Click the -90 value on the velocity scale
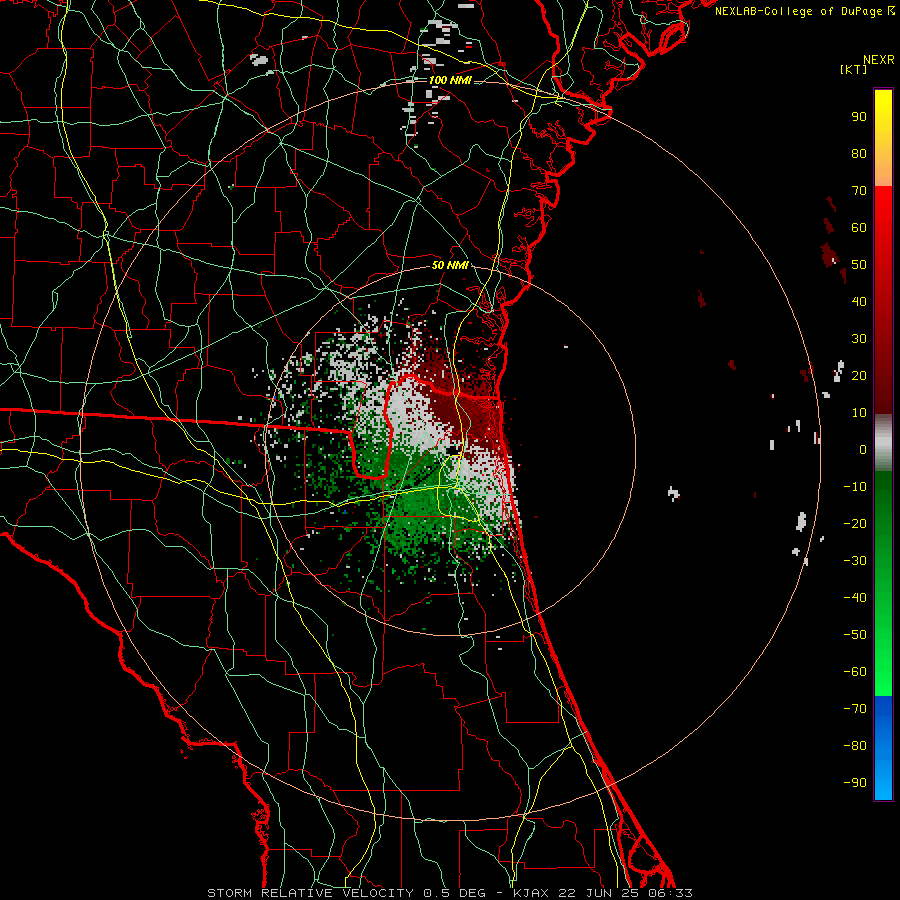Viewport: 900px width, 900px height. pos(855,783)
